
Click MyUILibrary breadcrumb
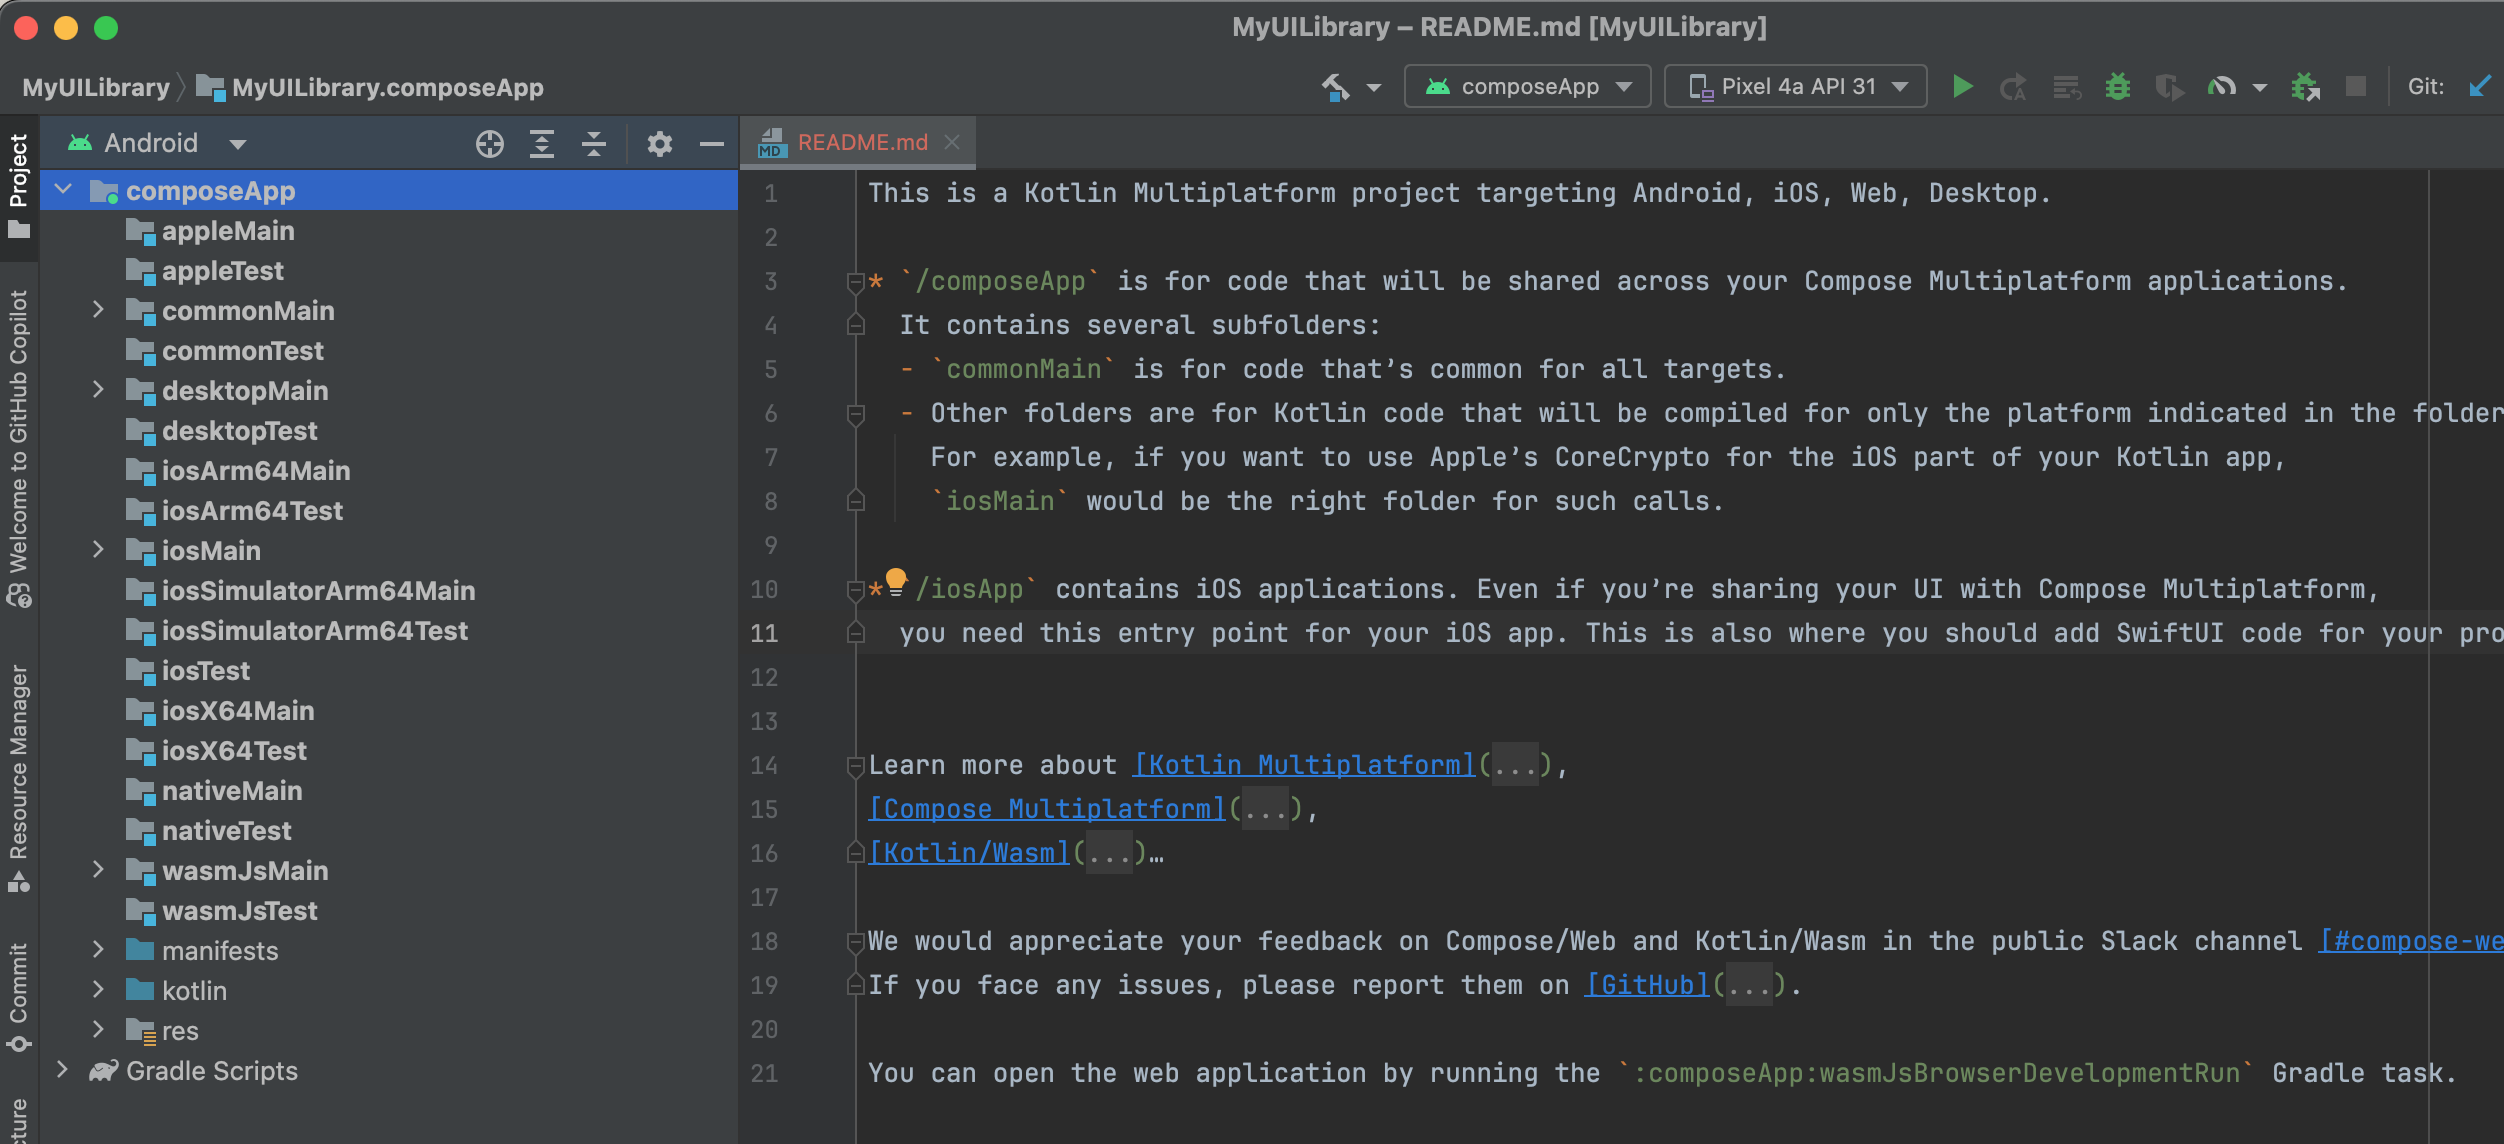point(96,88)
